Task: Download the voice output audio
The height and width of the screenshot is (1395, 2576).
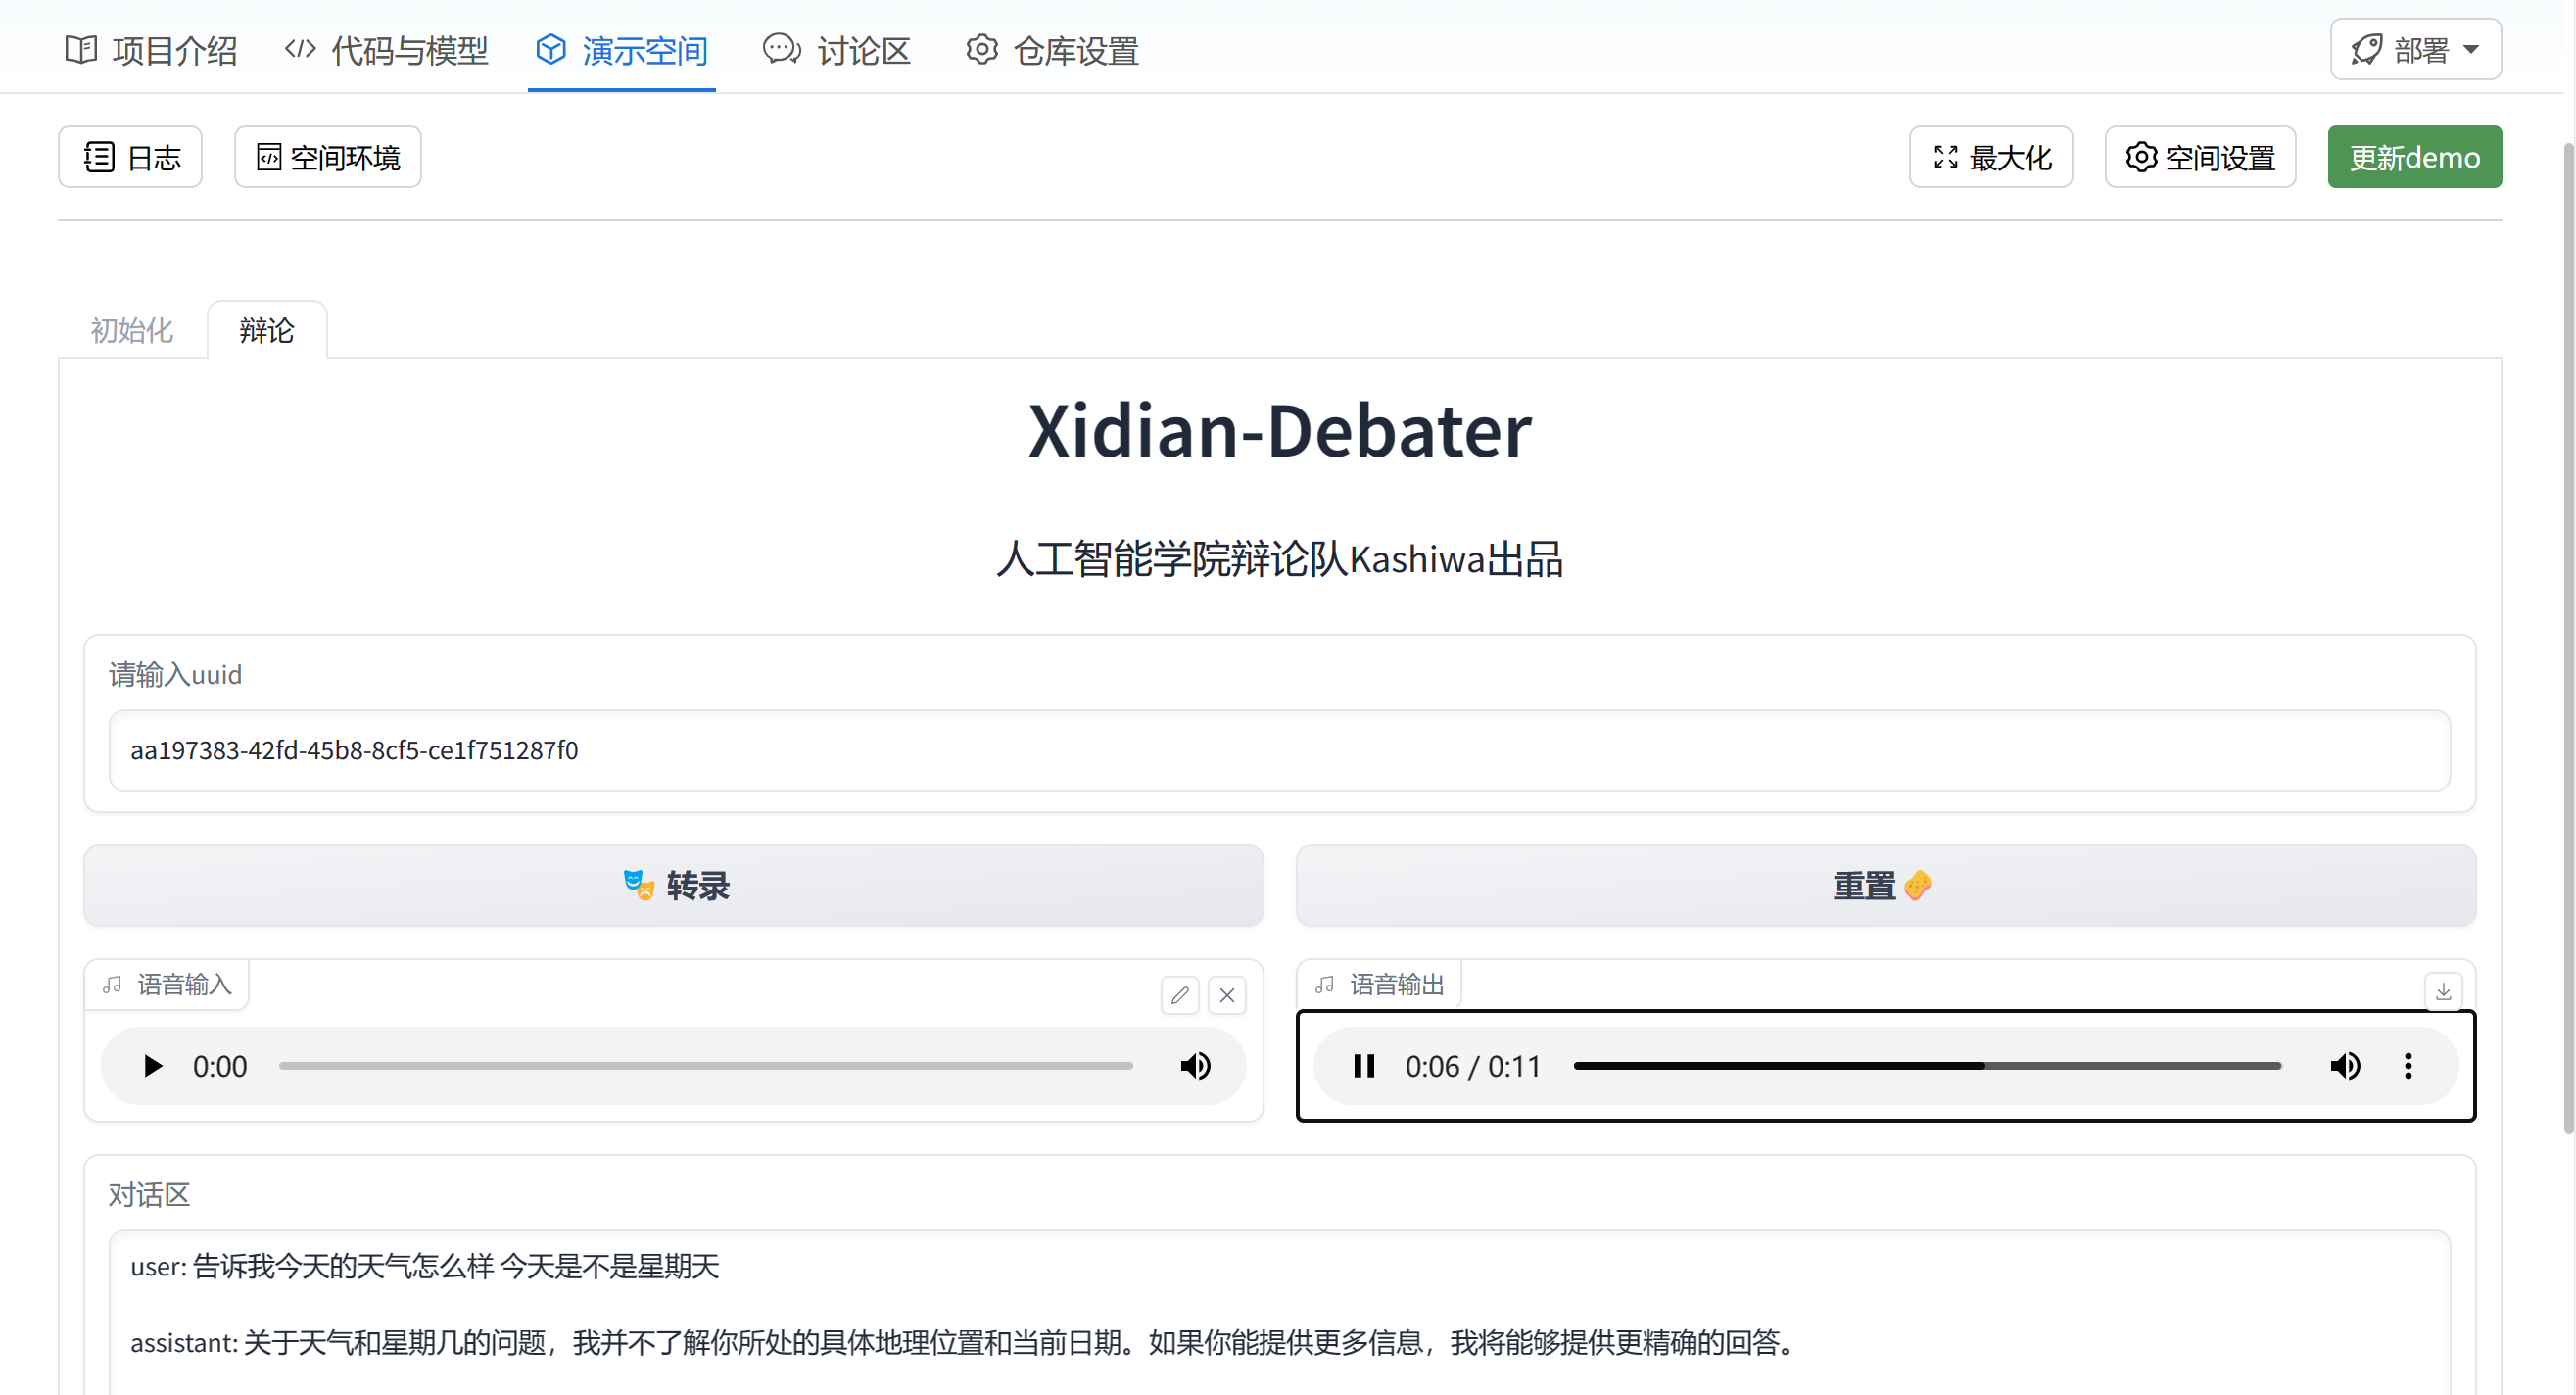Action: click(x=2443, y=991)
